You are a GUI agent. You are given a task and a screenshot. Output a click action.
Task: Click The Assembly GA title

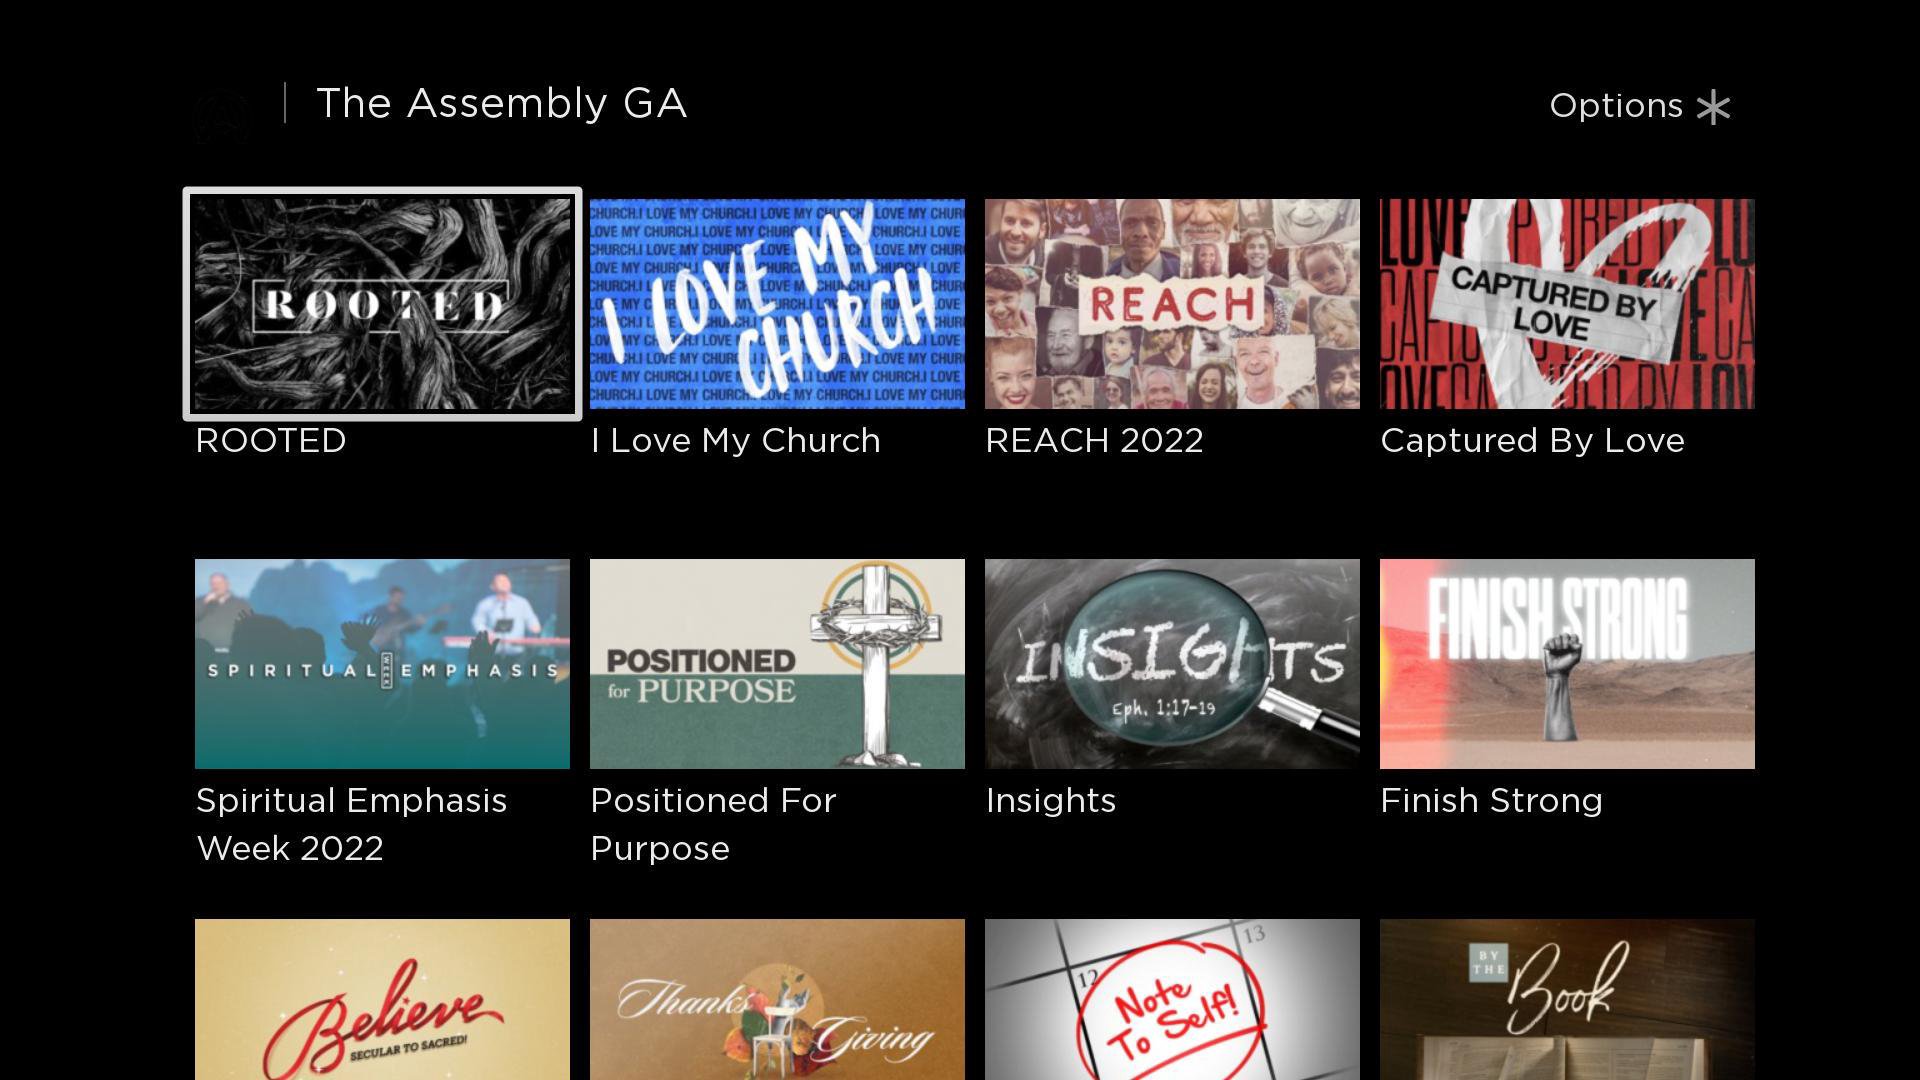point(502,104)
